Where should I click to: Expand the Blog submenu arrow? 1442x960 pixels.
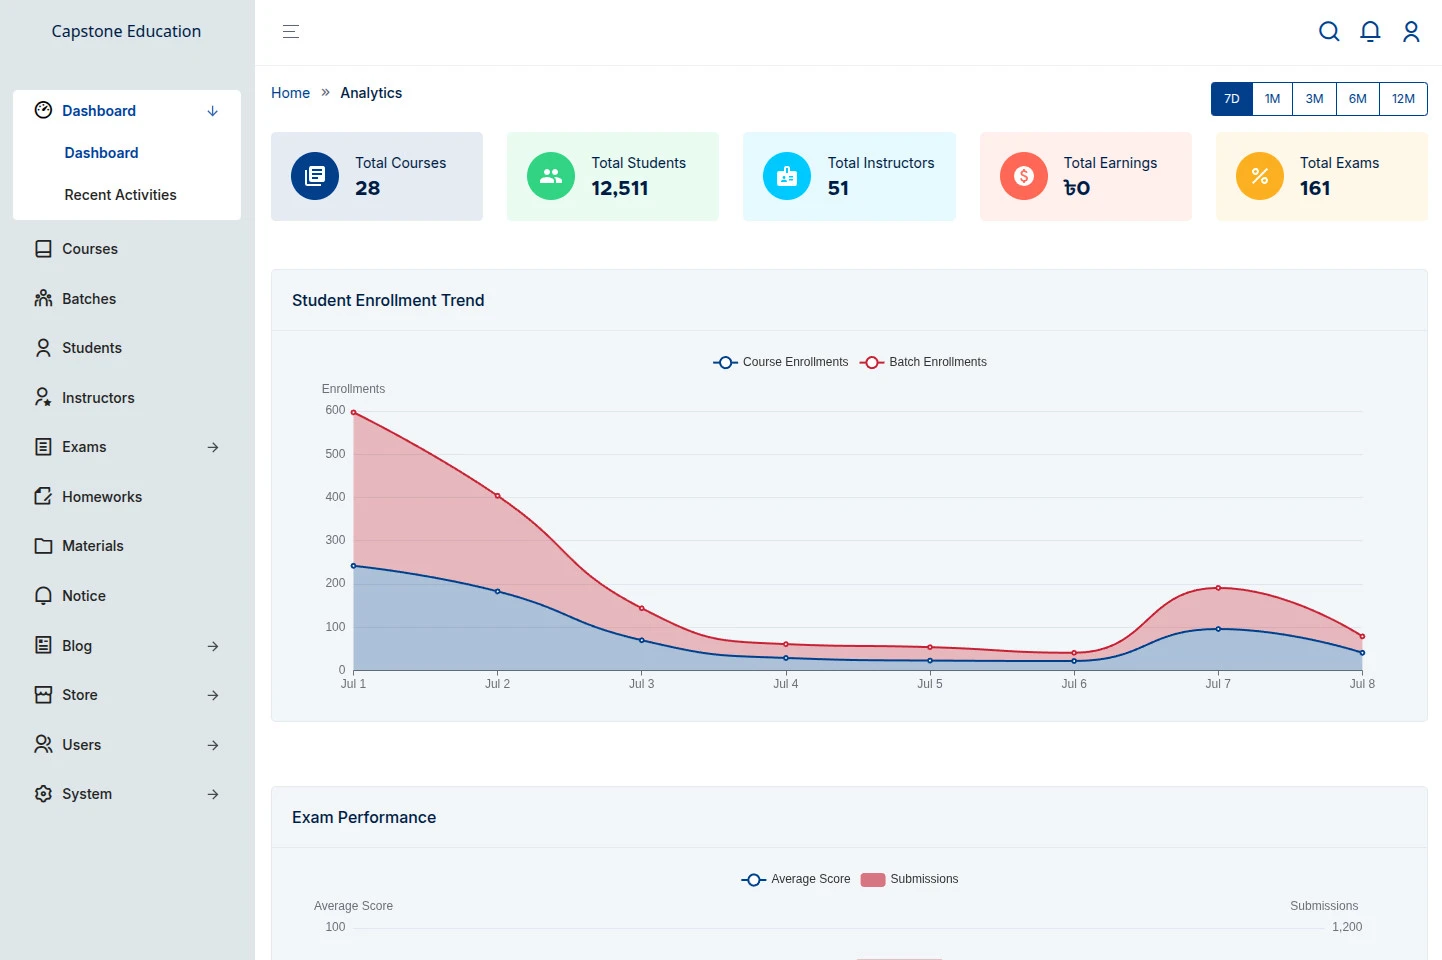pos(213,646)
